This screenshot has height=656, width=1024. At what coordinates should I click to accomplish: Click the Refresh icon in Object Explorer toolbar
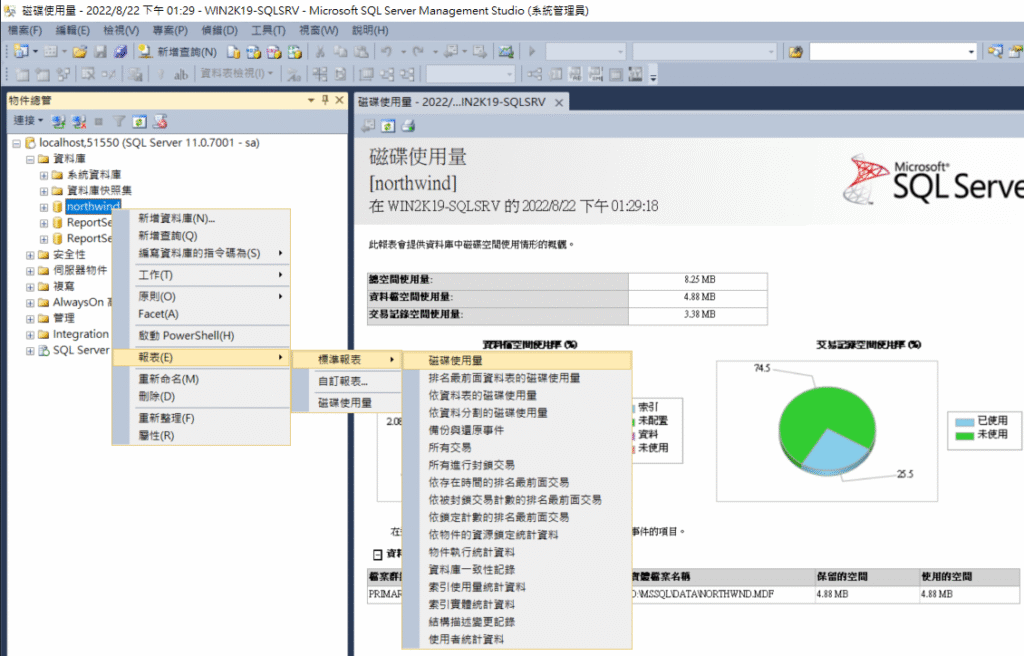click(139, 122)
